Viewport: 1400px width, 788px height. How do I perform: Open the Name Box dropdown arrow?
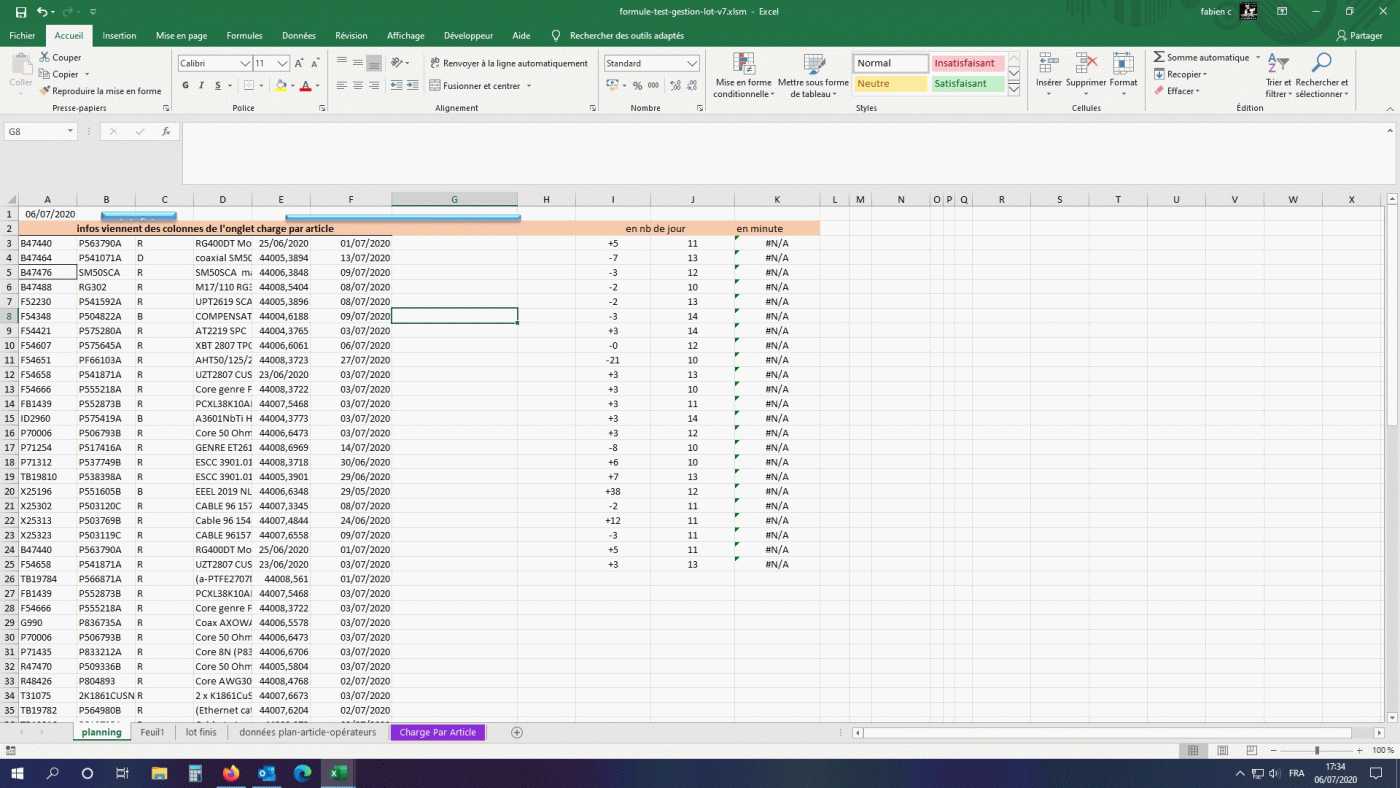pyautogui.click(x=70, y=131)
